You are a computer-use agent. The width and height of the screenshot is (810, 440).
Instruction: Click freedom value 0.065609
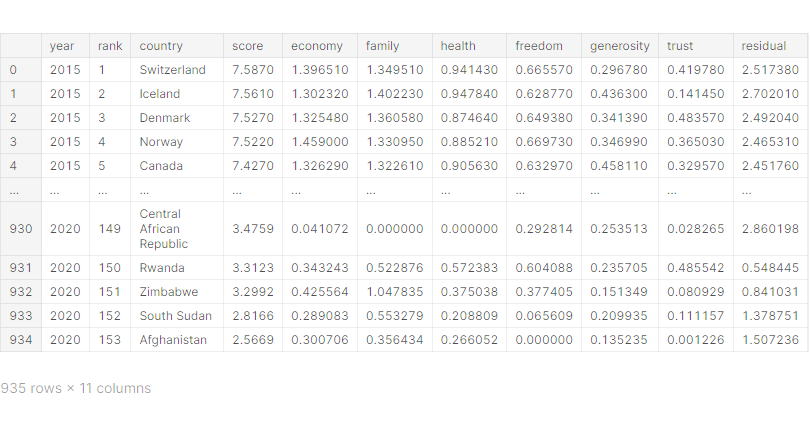pos(544,316)
